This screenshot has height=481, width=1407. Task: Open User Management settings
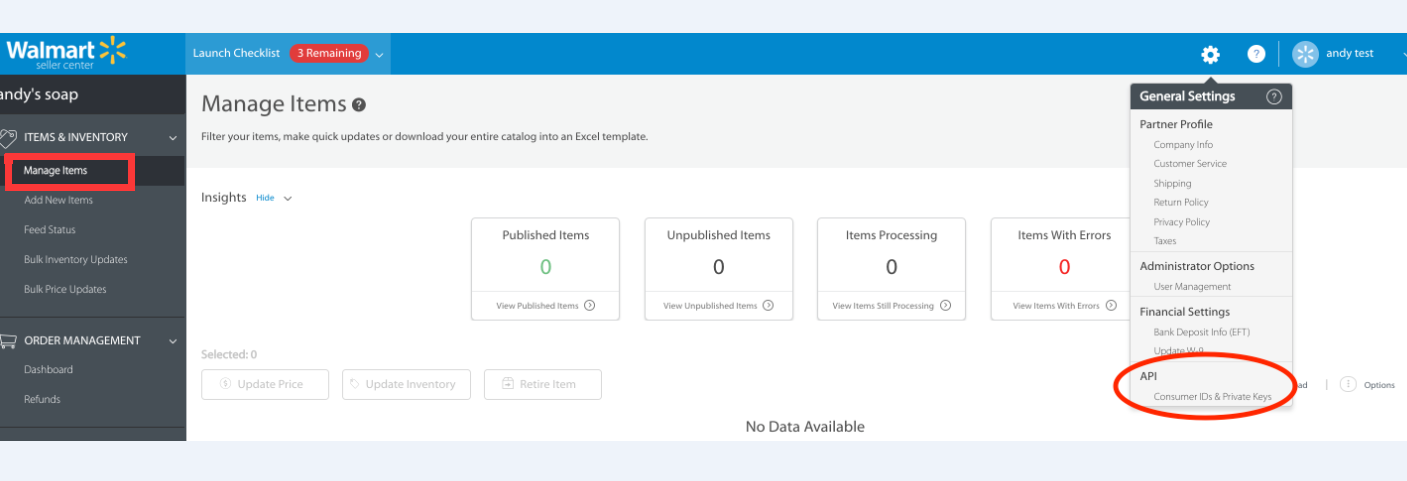click(1192, 287)
